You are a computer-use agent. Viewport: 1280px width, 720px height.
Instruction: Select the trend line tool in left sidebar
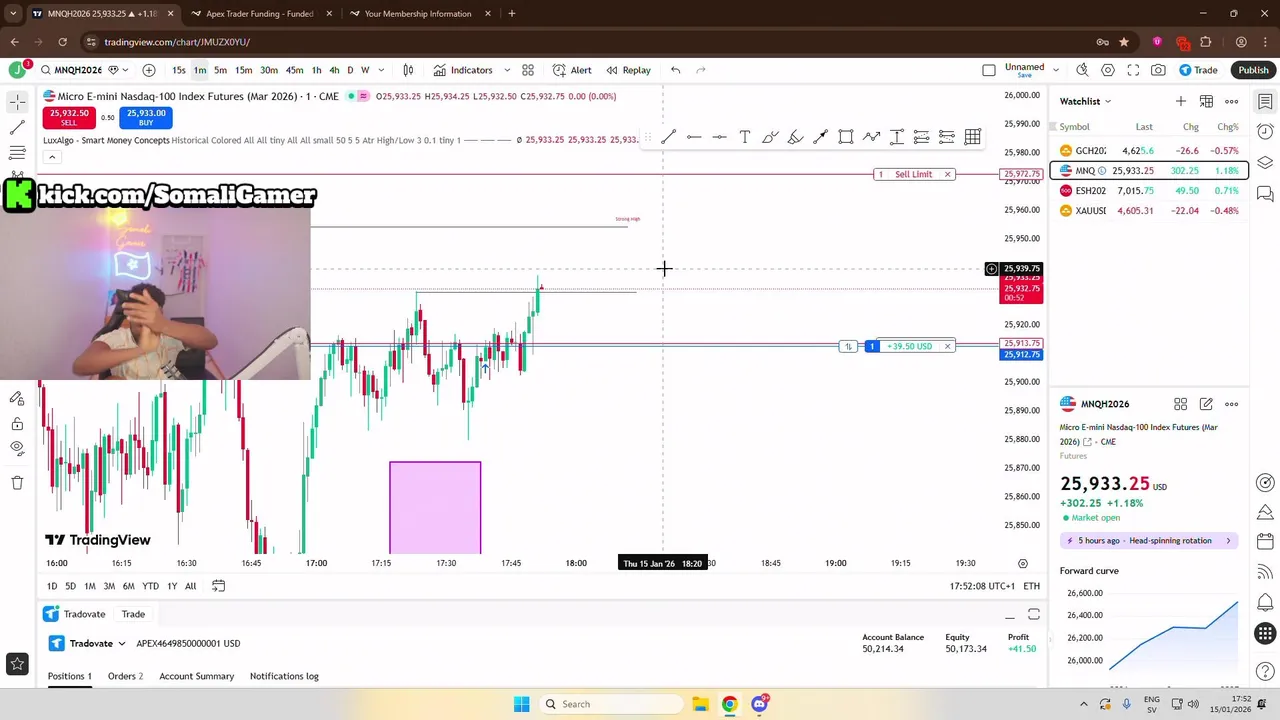(17, 127)
